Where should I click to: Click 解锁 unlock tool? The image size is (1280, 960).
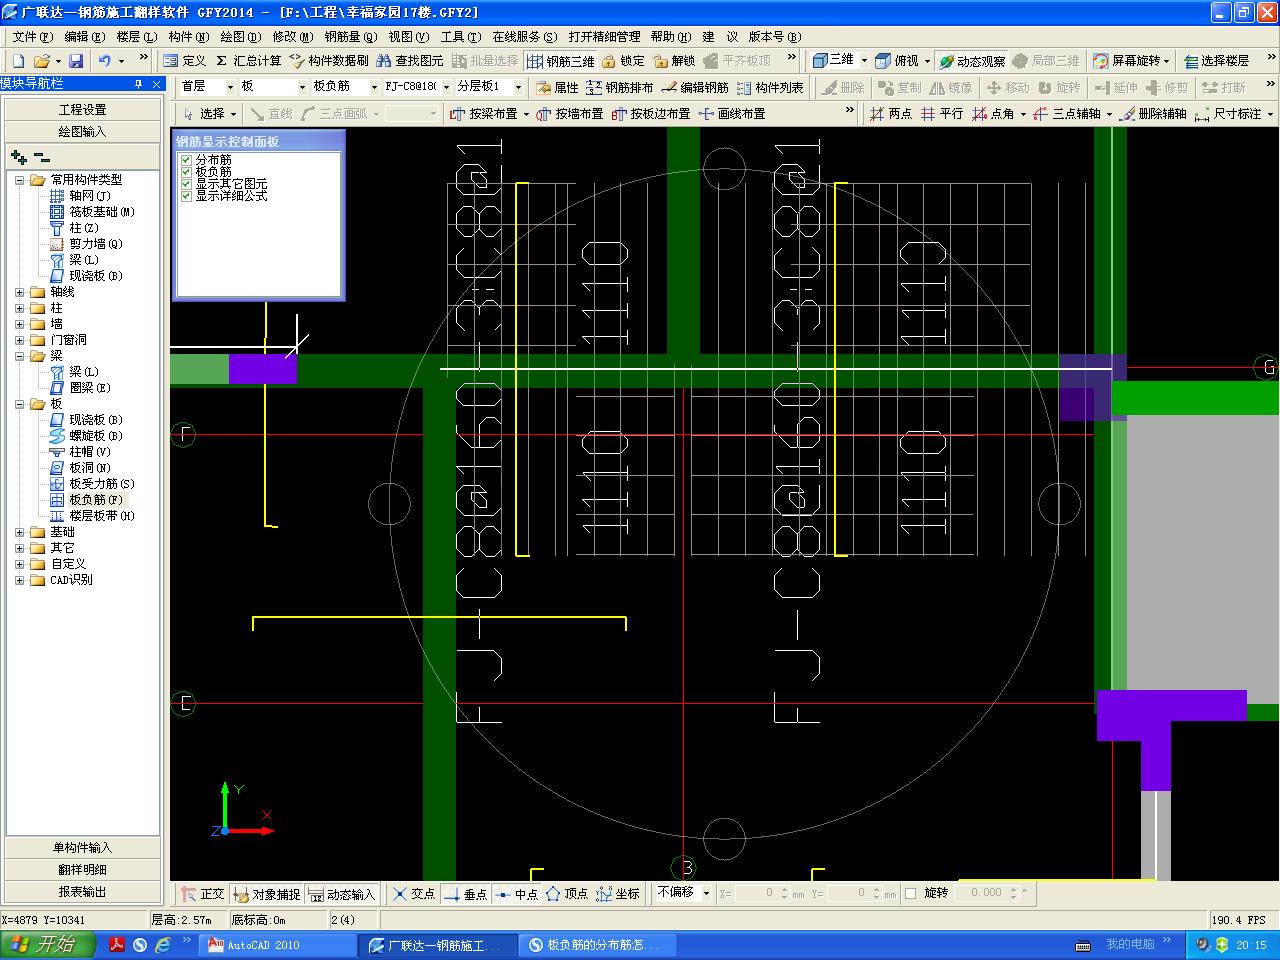[x=674, y=61]
